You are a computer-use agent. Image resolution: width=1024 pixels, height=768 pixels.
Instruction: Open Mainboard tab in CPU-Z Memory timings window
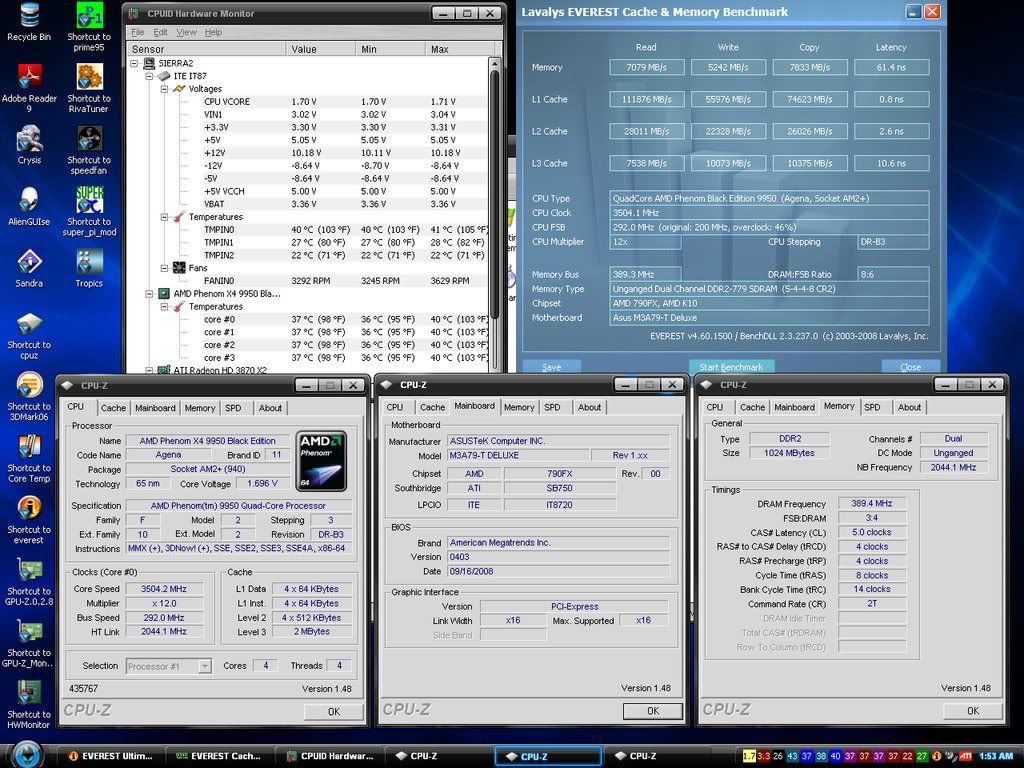point(794,408)
